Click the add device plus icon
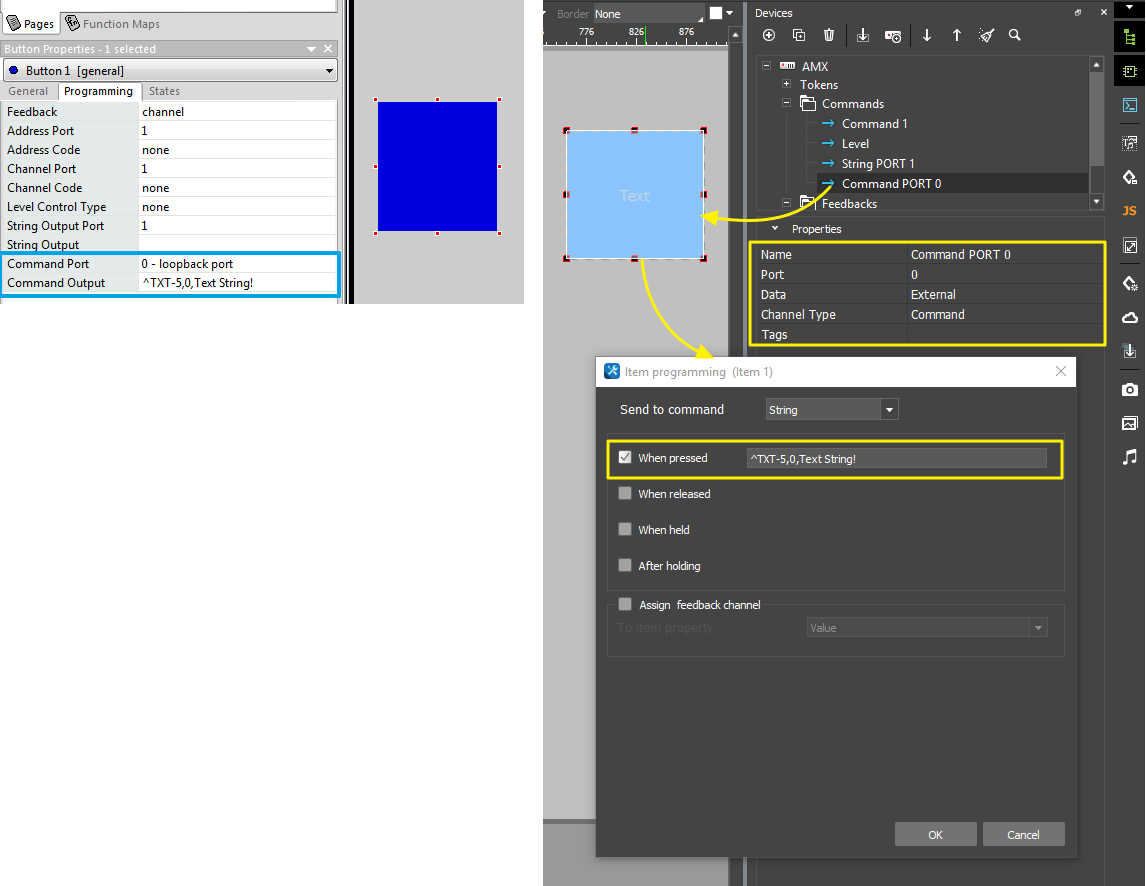The height and width of the screenshot is (886, 1146). [769, 35]
